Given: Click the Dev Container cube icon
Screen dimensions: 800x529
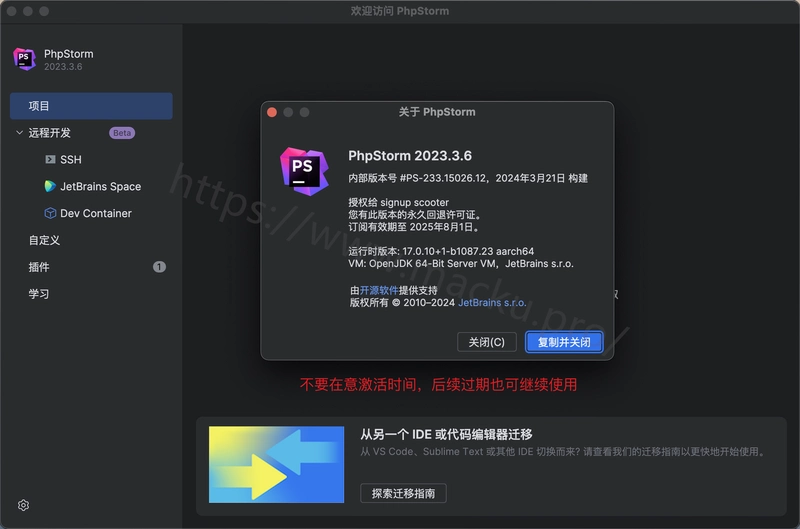Looking at the screenshot, I should click(x=50, y=213).
